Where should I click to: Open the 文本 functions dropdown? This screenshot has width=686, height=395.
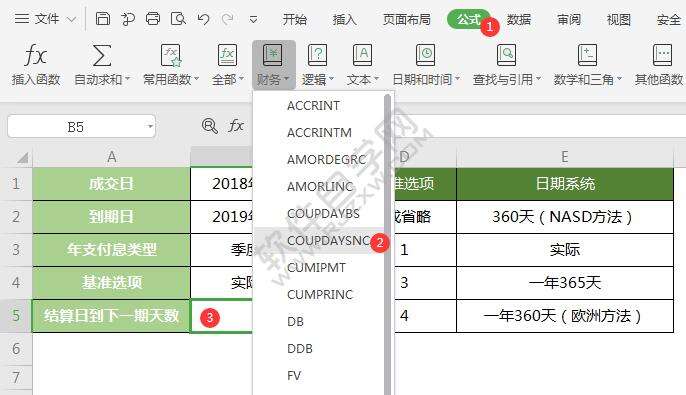click(x=362, y=79)
